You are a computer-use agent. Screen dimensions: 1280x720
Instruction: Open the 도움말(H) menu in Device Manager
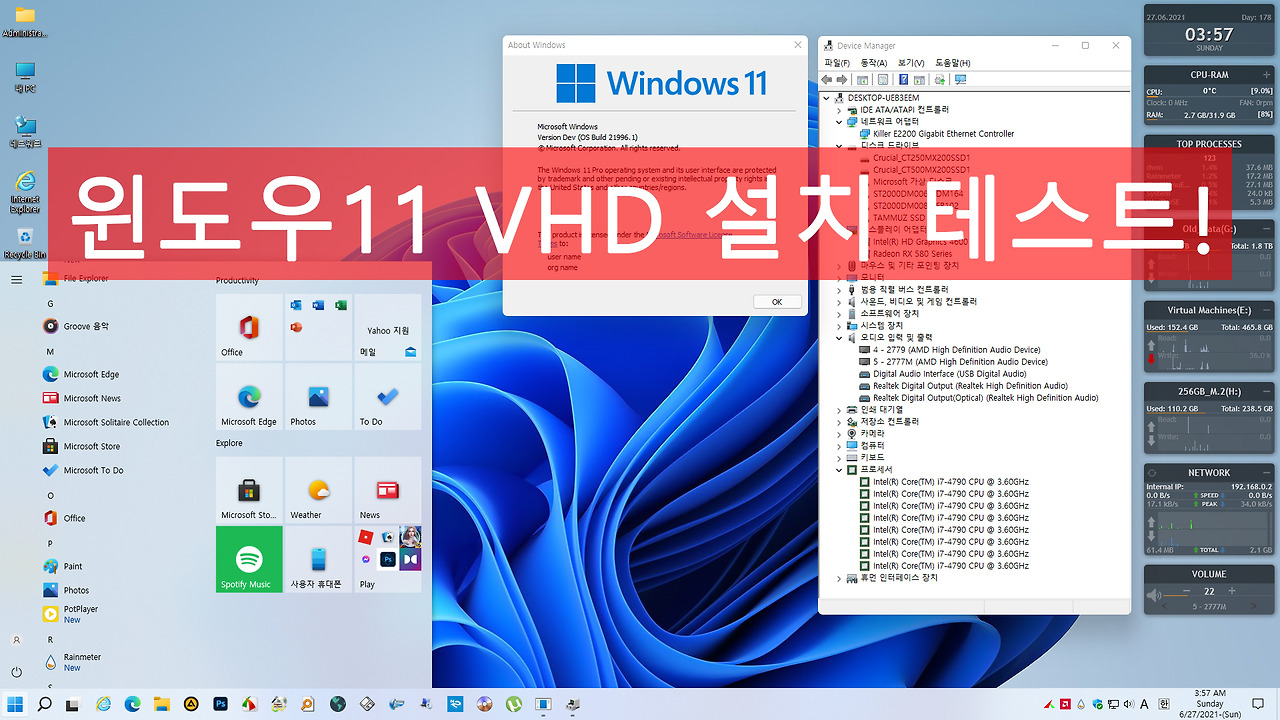coord(952,63)
